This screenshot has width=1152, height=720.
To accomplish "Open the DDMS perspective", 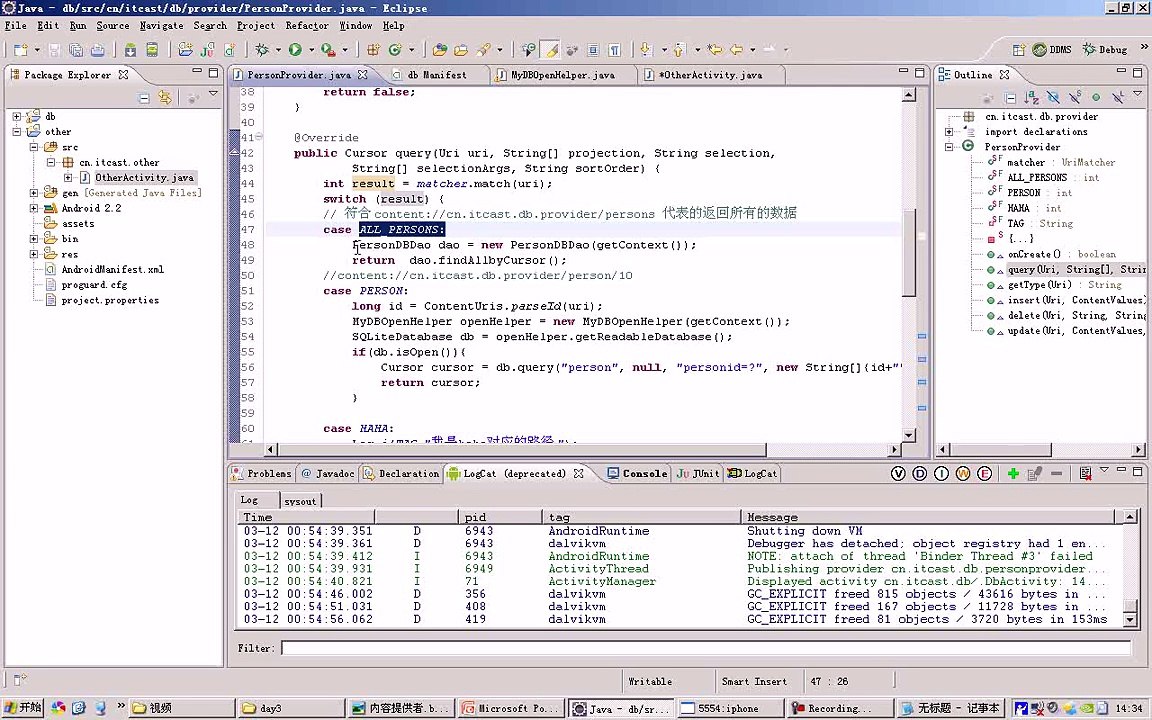I will (x=1052, y=49).
